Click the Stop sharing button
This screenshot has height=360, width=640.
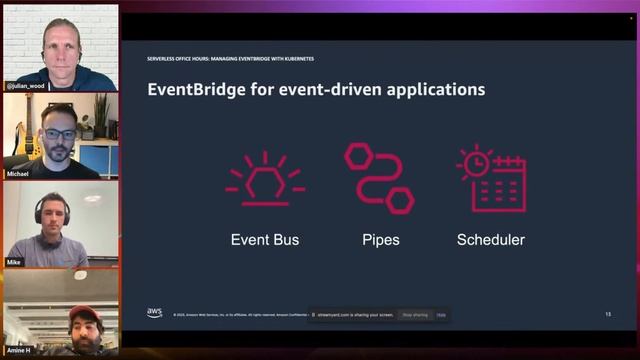(x=415, y=315)
